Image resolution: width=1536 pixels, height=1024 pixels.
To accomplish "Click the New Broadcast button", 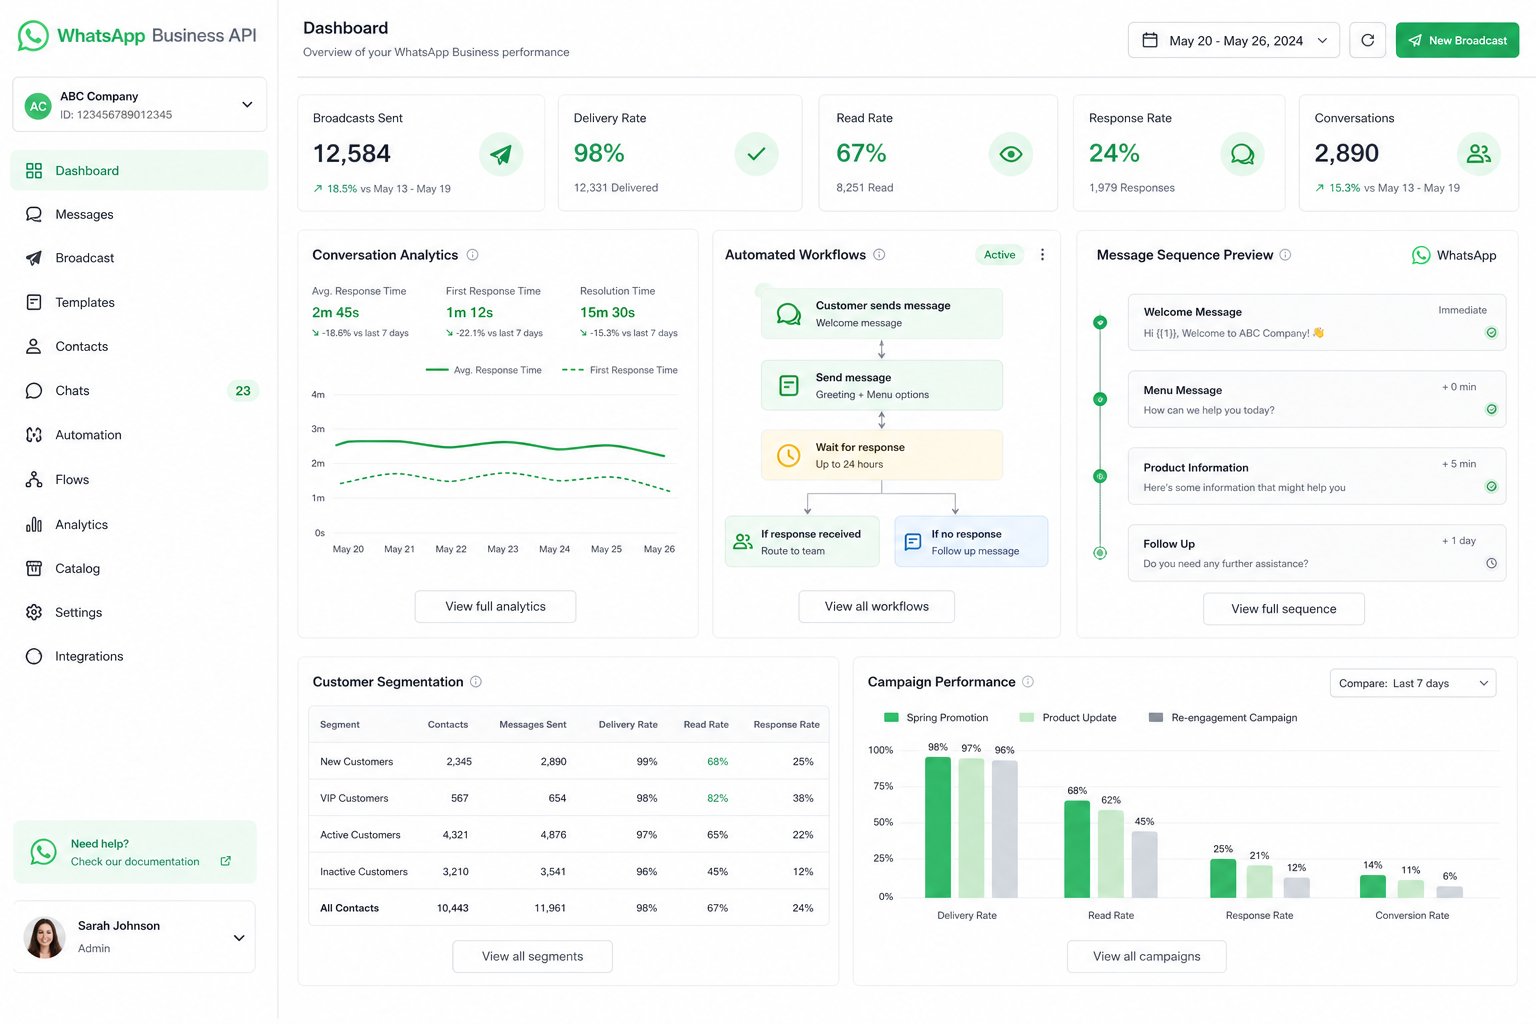I will pyautogui.click(x=1457, y=40).
